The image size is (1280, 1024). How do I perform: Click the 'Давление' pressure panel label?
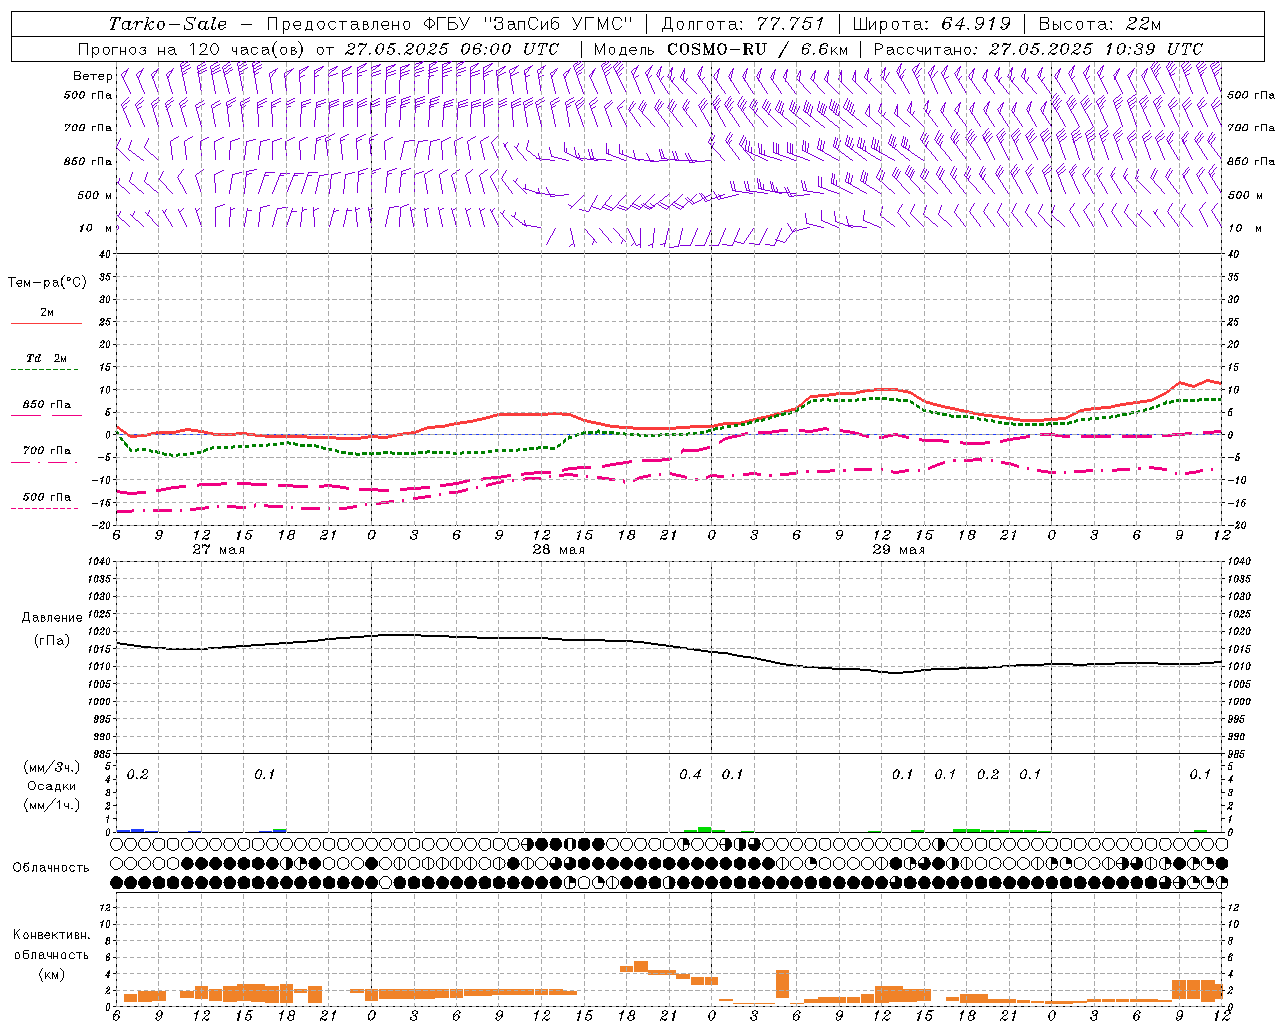[x=51, y=618]
